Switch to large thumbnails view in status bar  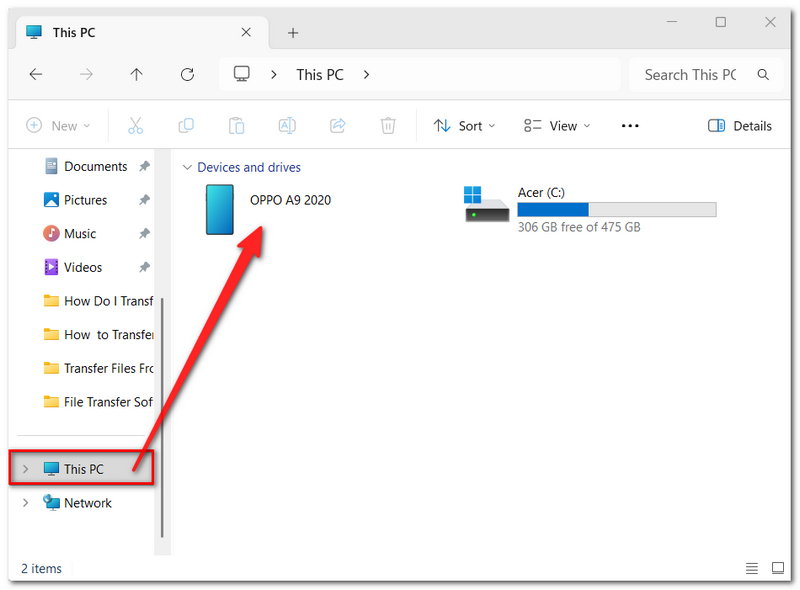[x=778, y=568]
